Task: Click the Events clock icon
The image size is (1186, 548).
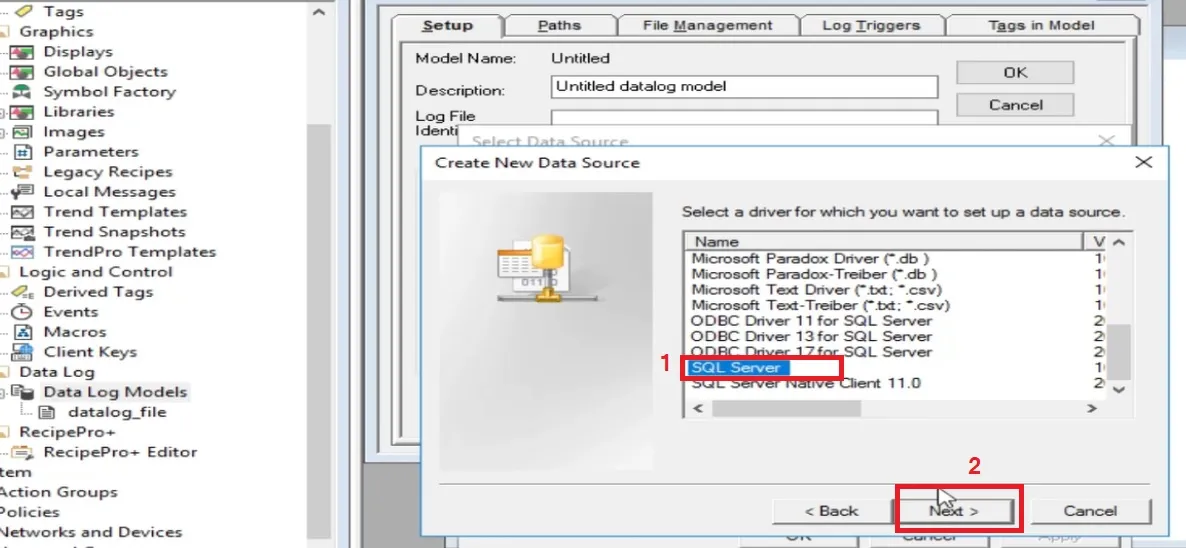Action: tap(24, 312)
